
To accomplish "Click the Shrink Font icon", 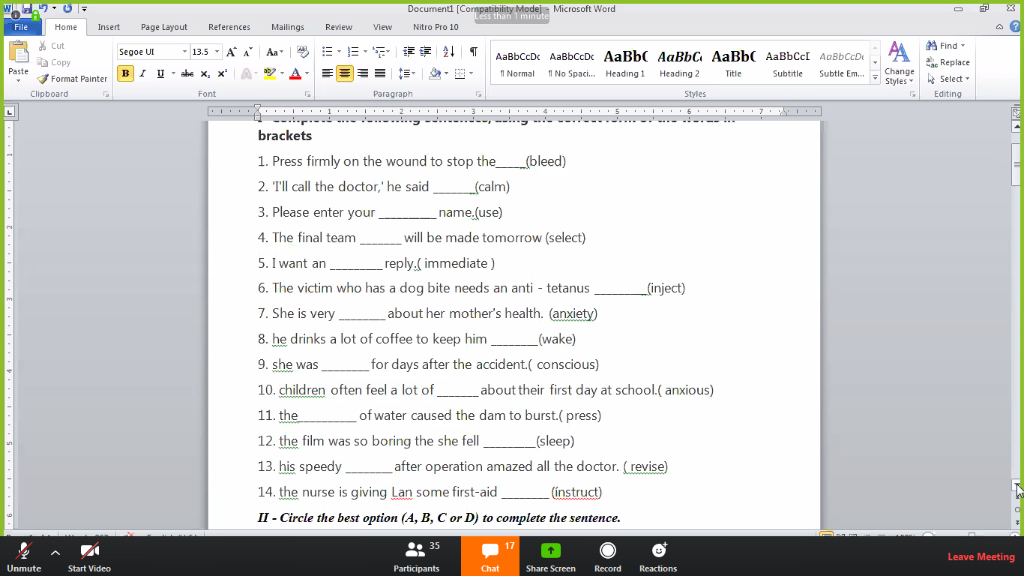I will (248, 52).
